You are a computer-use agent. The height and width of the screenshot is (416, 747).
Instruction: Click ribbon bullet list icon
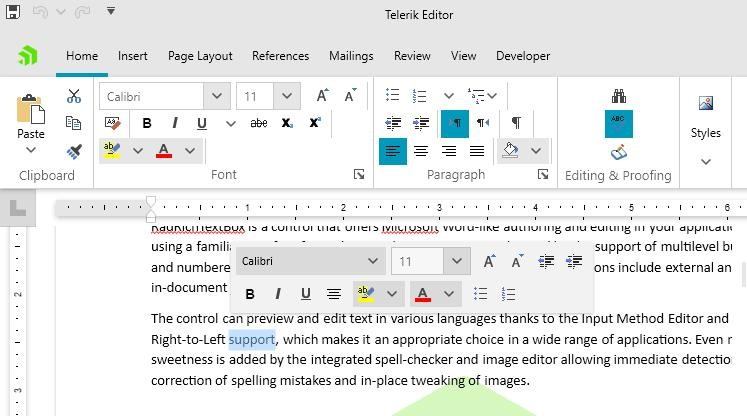[393, 95]
